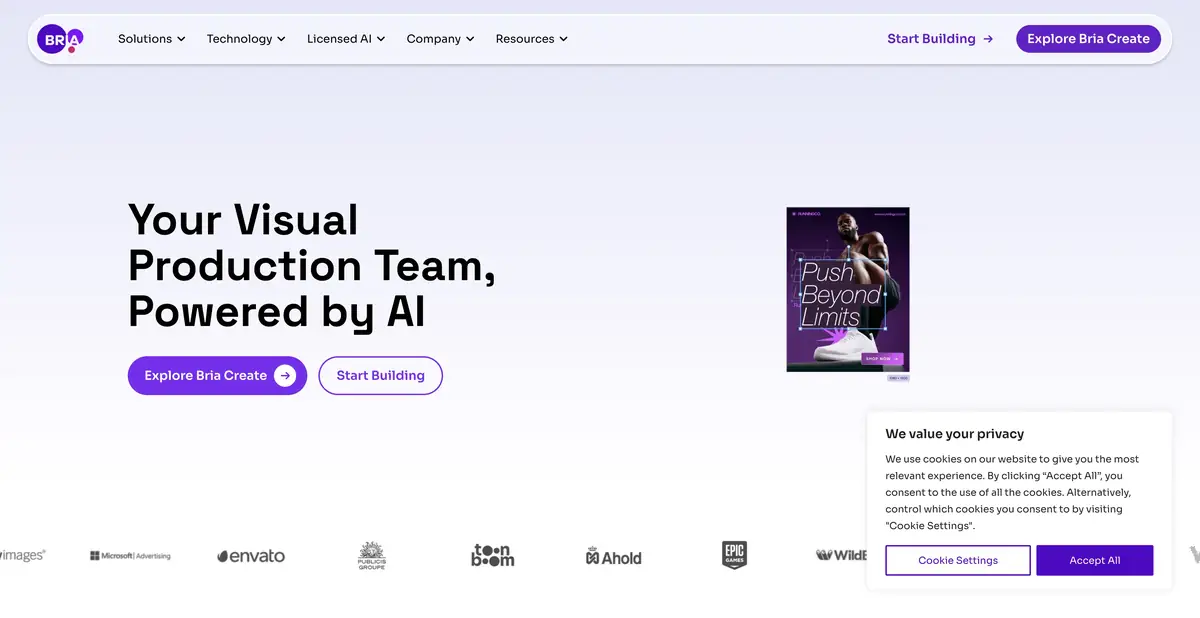
Task: Select the outlined Start Building hero button
Action: [x=380, y=376]
